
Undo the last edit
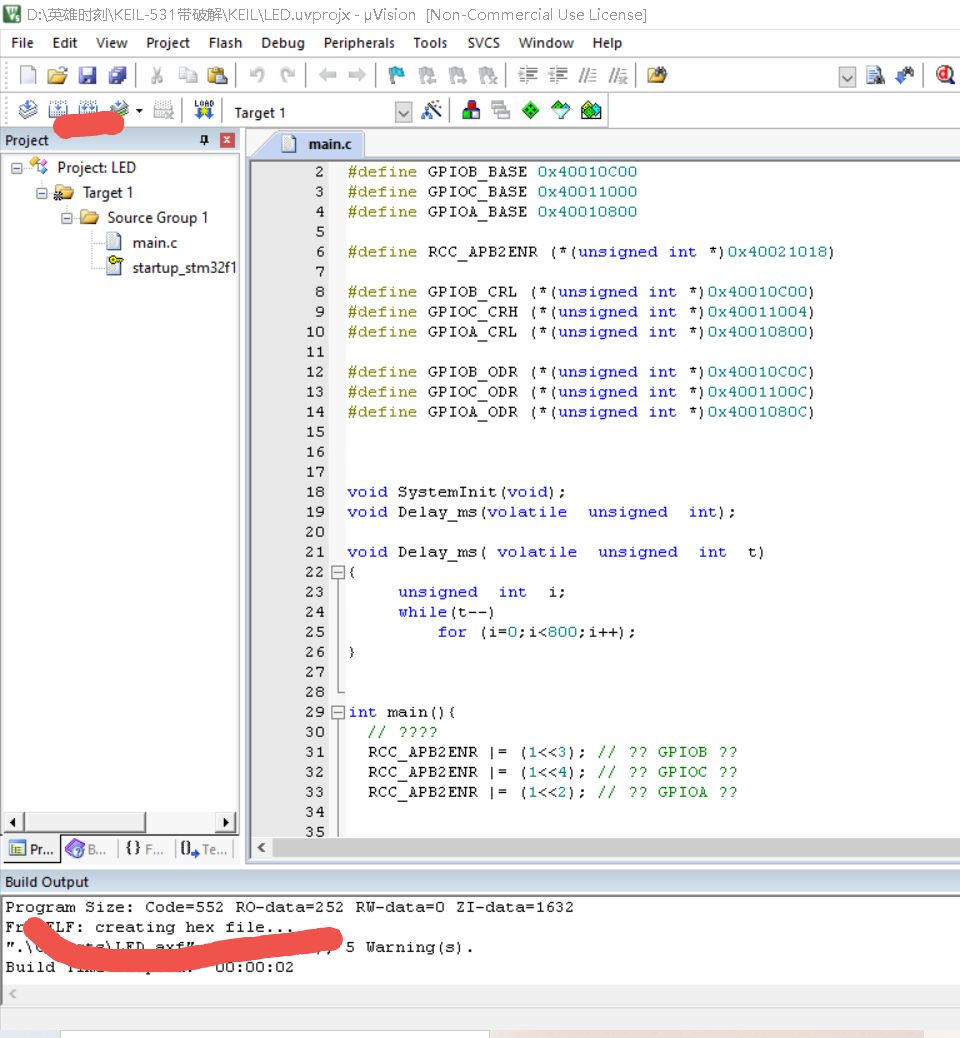coord(257,75)
